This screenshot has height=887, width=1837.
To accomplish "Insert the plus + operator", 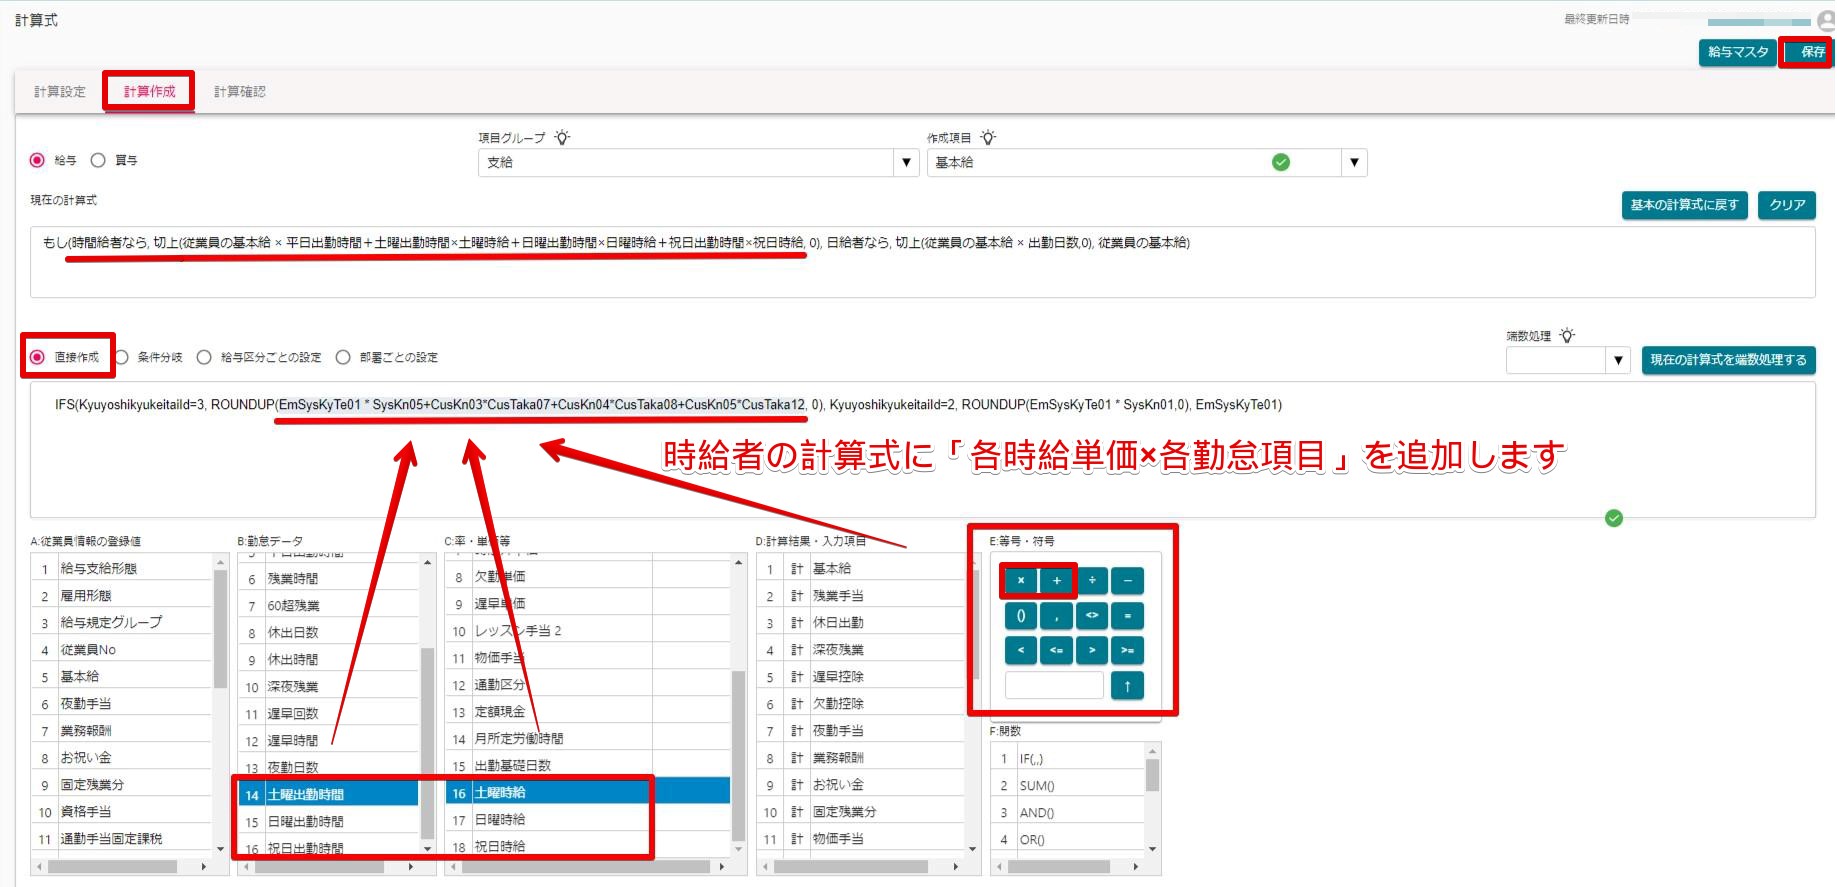I will click(1056, 580).
